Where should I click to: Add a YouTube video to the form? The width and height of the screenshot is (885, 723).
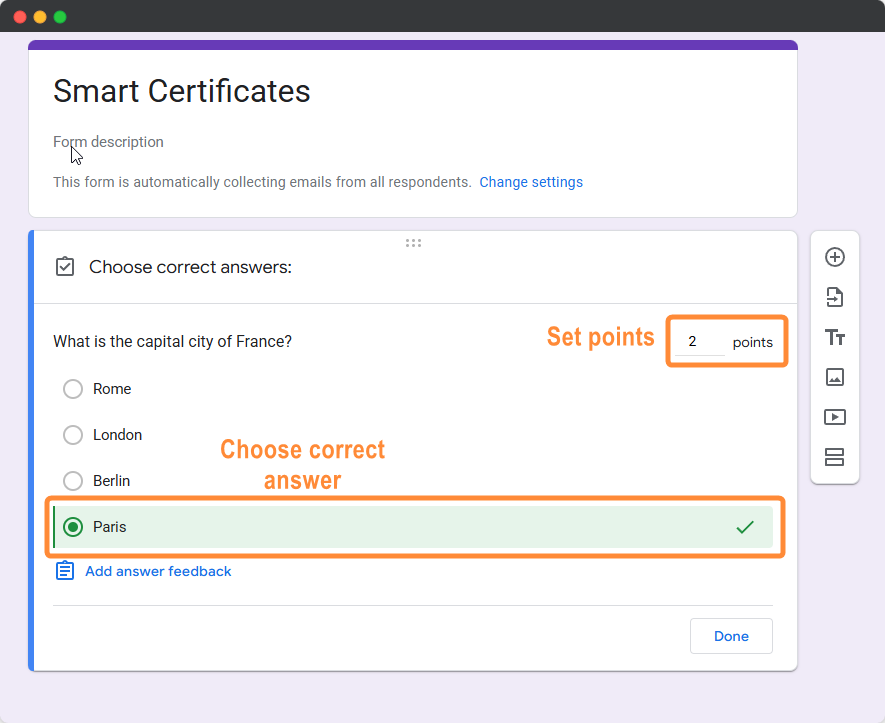pyautogui.click(x=835, y=417)
